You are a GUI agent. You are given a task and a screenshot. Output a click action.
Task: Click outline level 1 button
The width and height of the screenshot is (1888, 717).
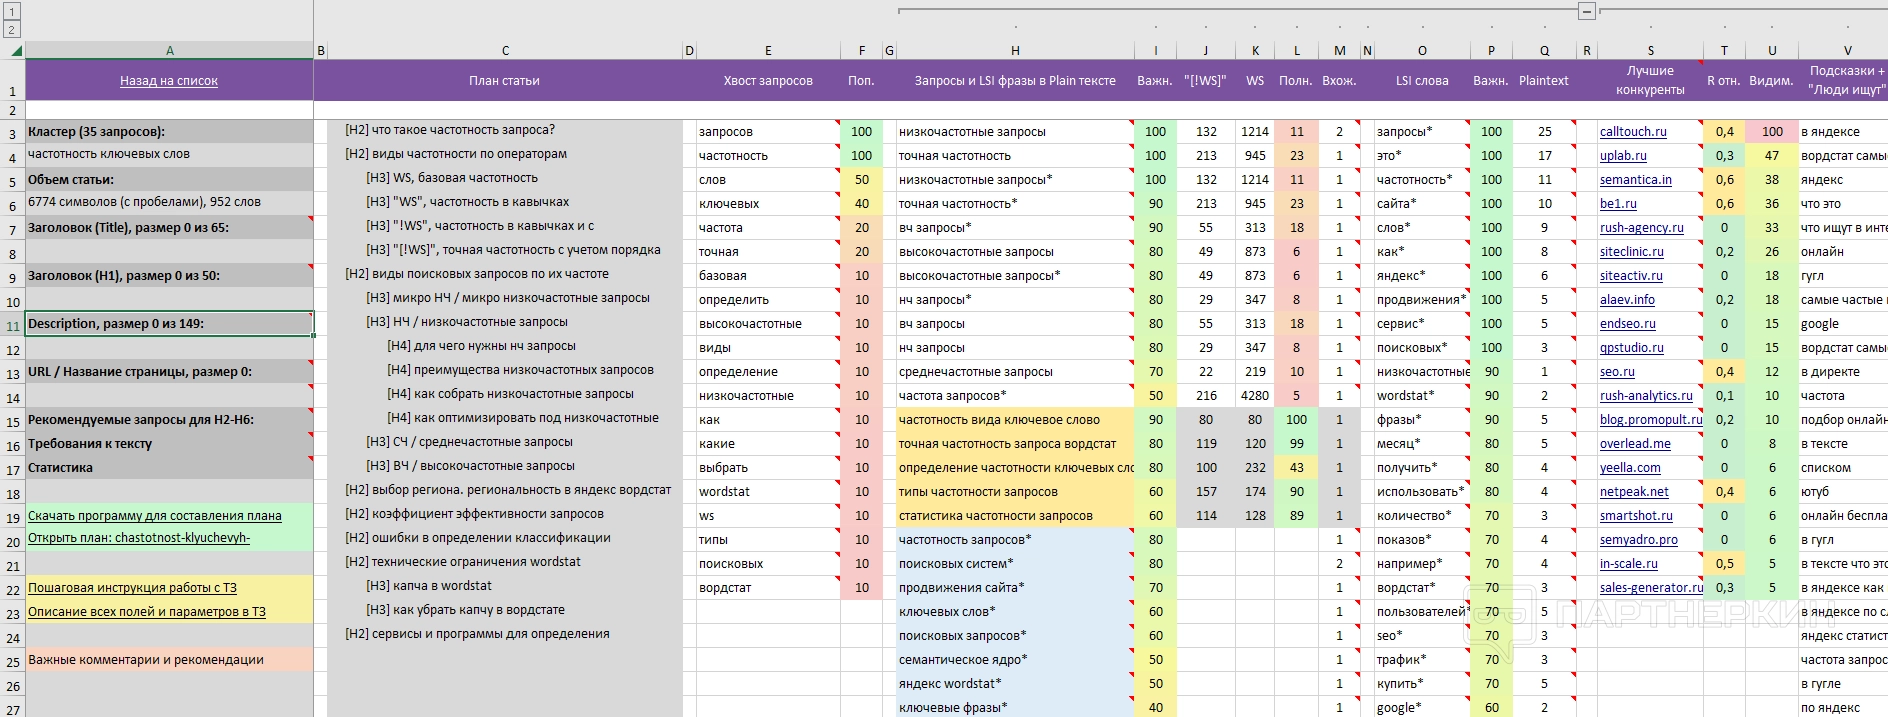click(12, 12)
